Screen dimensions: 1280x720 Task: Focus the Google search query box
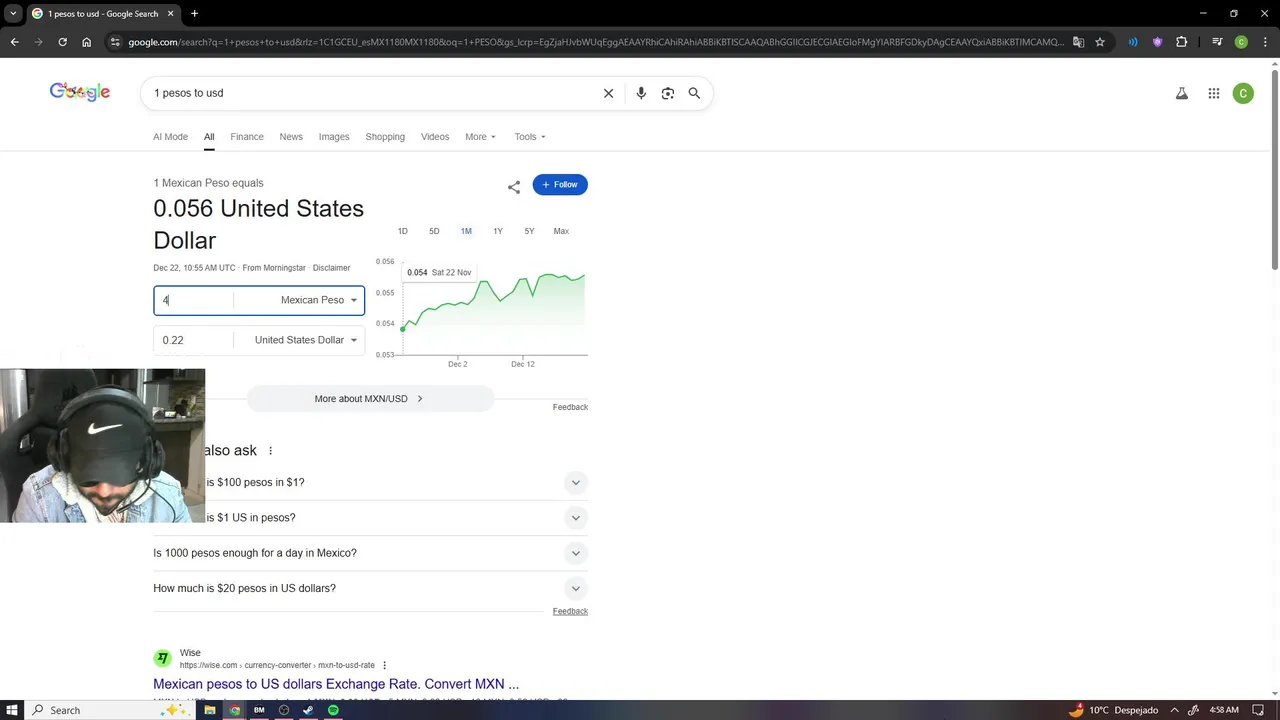370,93
